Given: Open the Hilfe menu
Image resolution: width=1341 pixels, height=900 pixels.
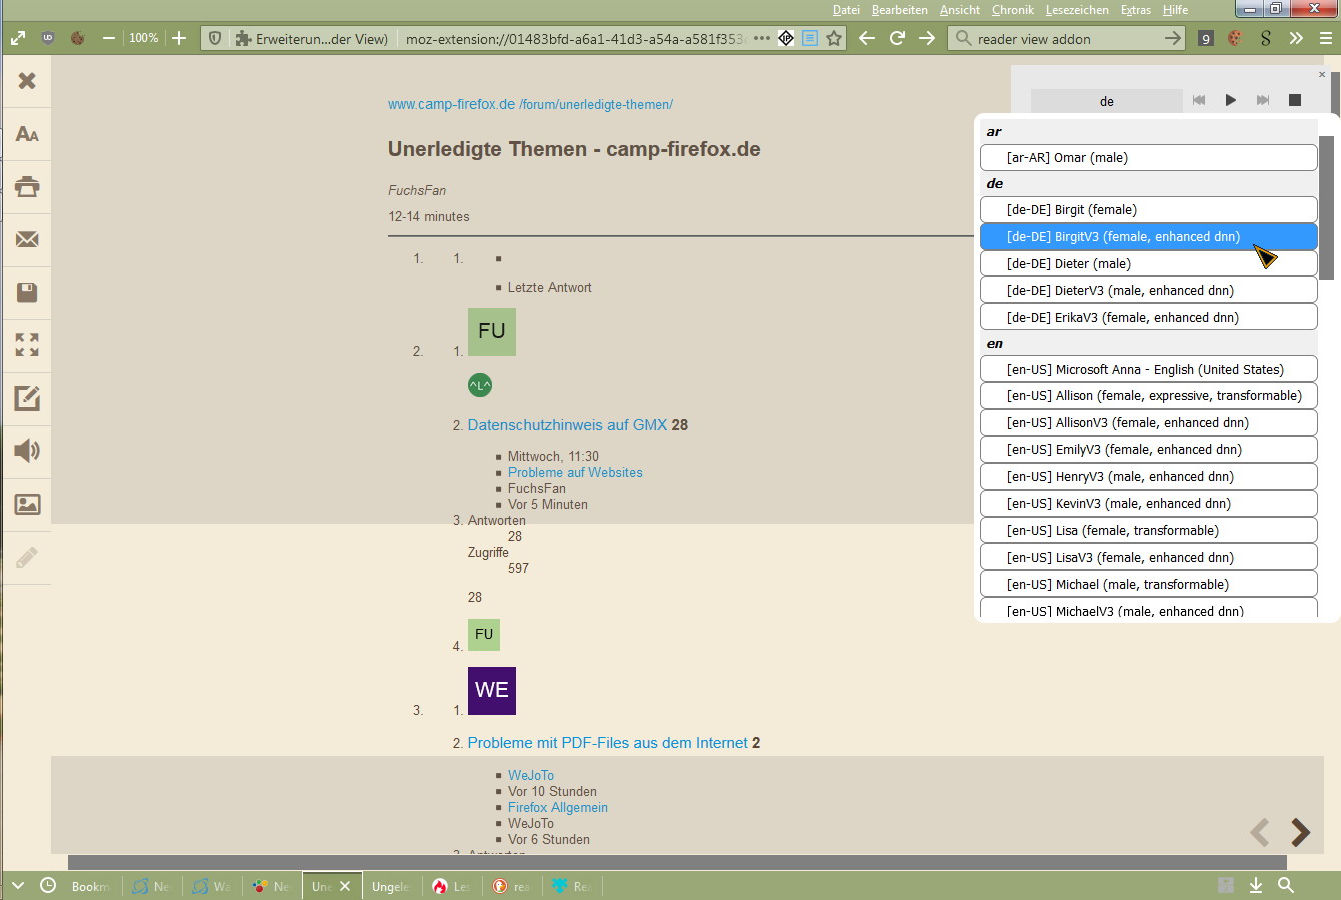Looking at the screenshot, I should click(1175, 10).
